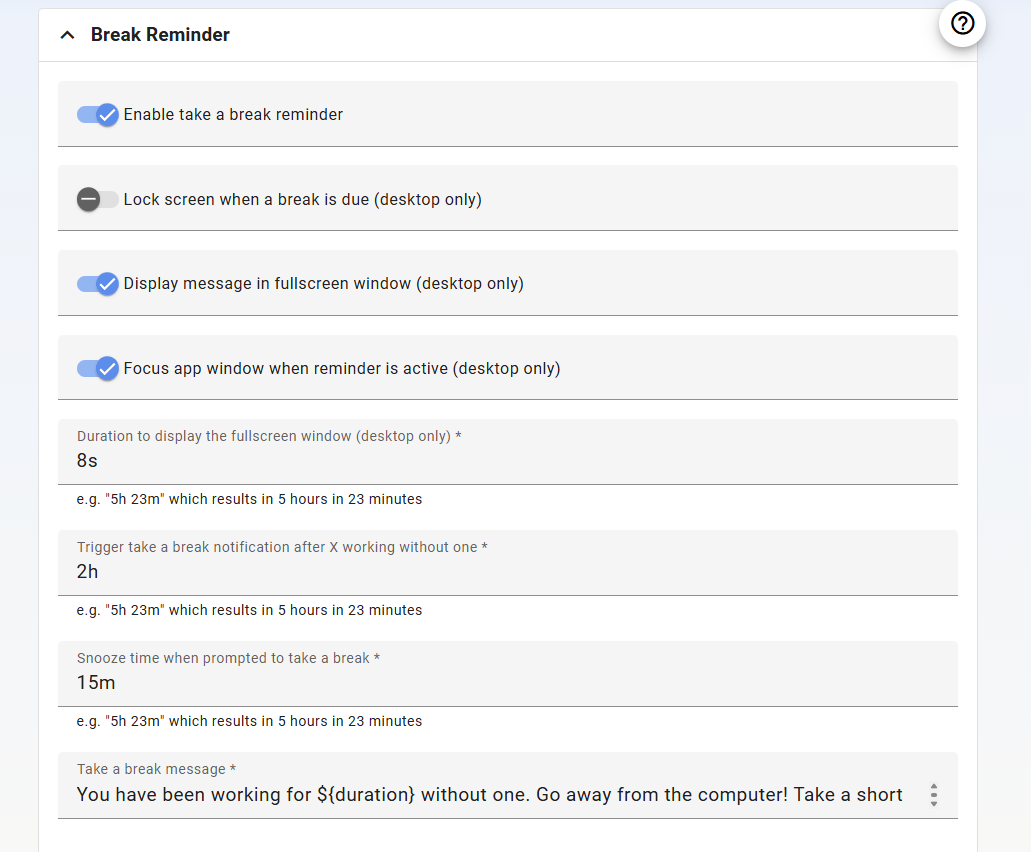1031x852 pixels.
Task: Click the 'Enable take a break reminder' label
Action: pyautogui.click(x=233, y=114)
